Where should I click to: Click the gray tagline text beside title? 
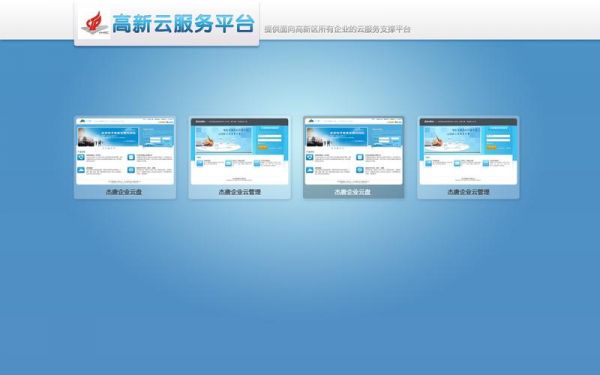point(337,29)
